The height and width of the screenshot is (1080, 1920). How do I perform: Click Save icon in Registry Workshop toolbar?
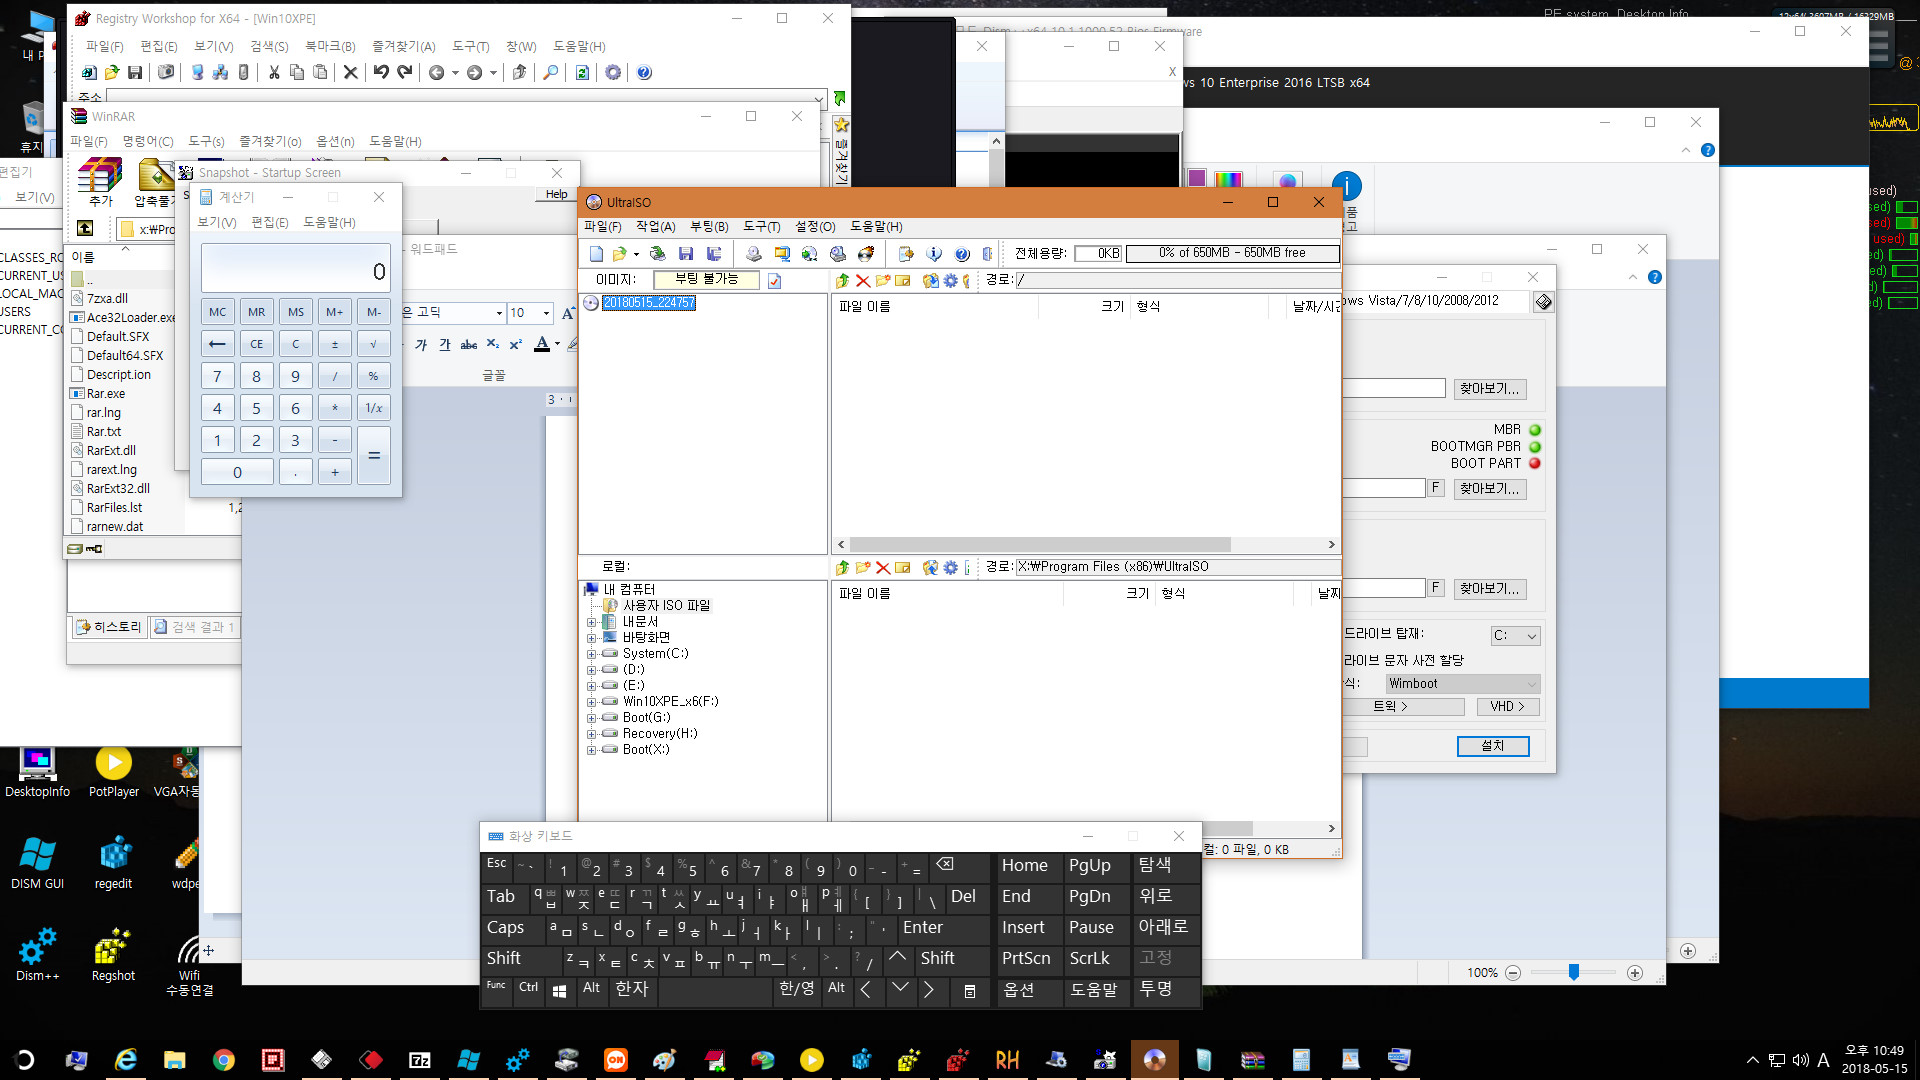pyautogui.click(x=135, y=72)
